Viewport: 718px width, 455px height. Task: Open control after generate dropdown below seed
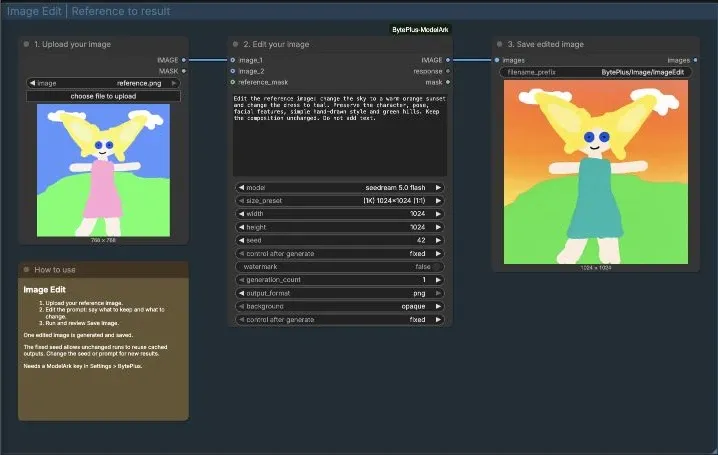click(340, 254)
